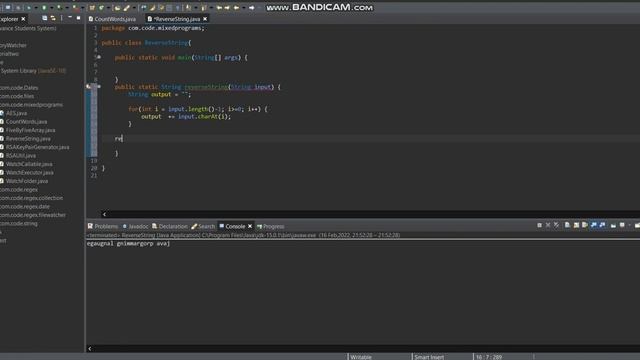Click Remove Launch X icon in Console
The width and height of the screenshot is (640, 360).
tap(548, 225)
